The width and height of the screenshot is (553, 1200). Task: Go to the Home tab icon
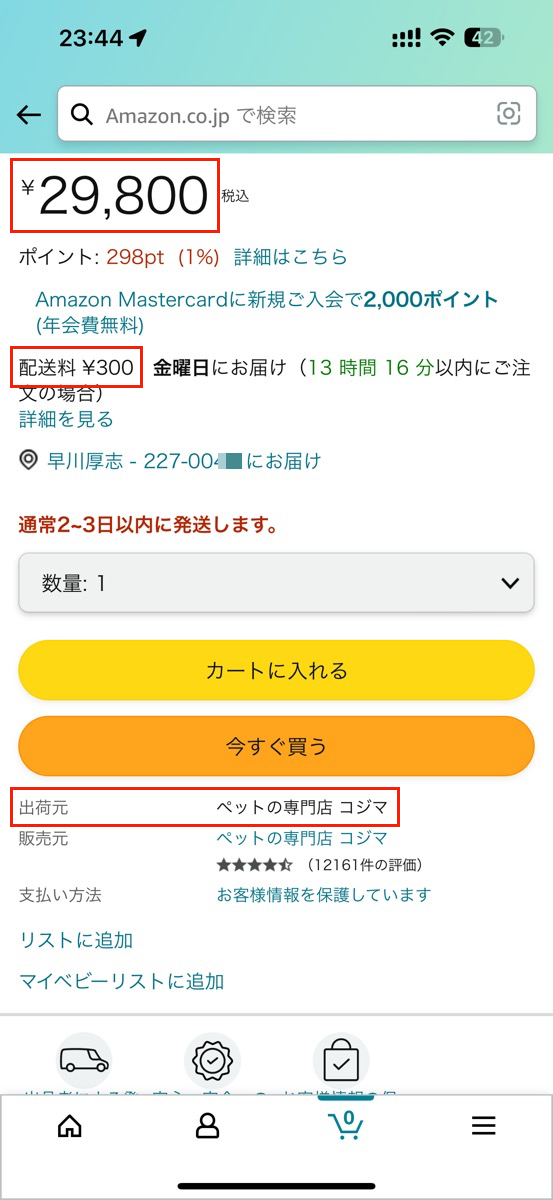pyautogui.click(x=70, y=1125)
